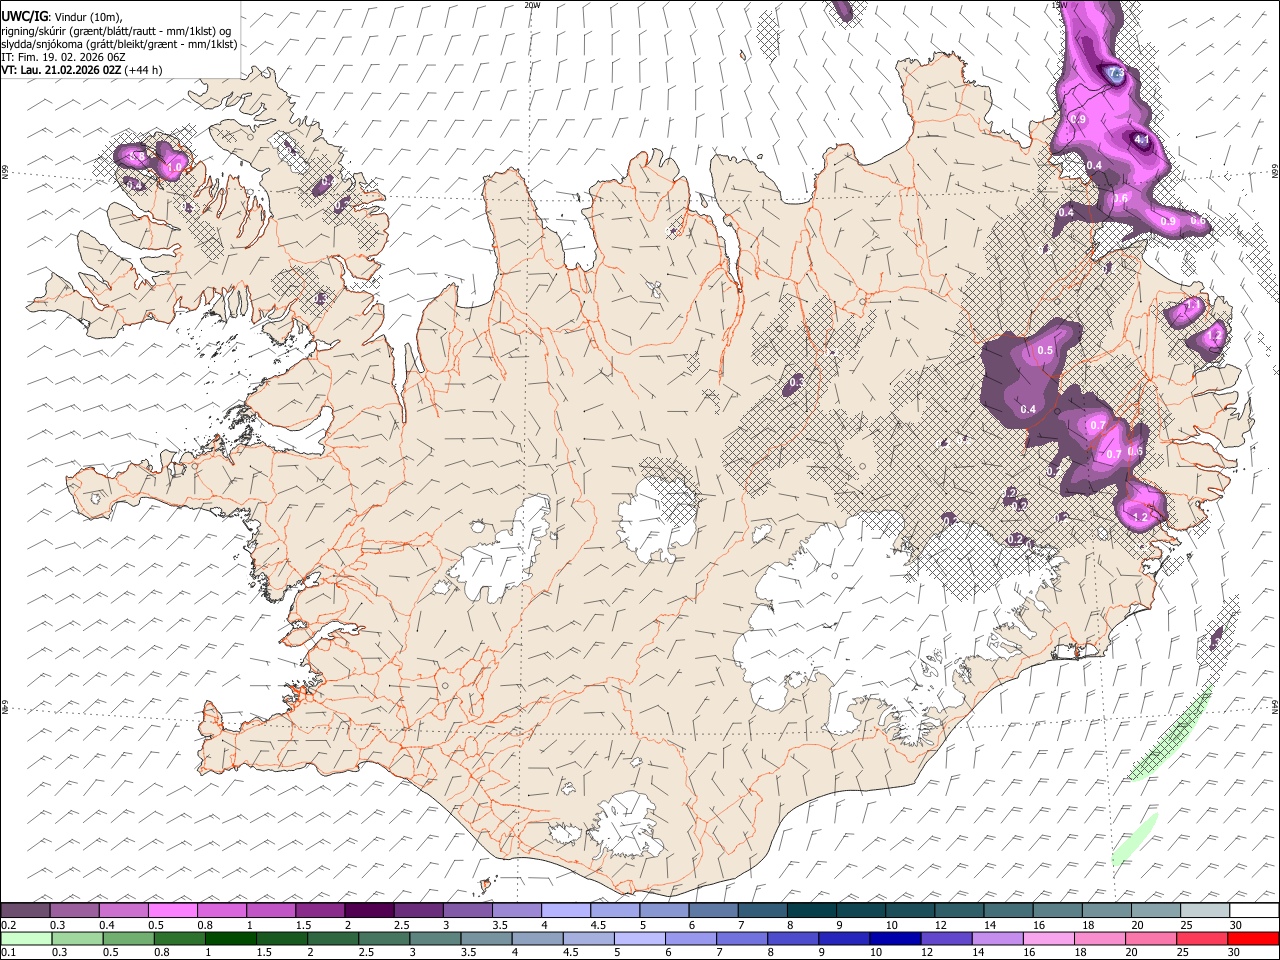Click the hatched green rain band east of Iceland
Viewport: 1280px width, 960px height.
(1170, 734)
